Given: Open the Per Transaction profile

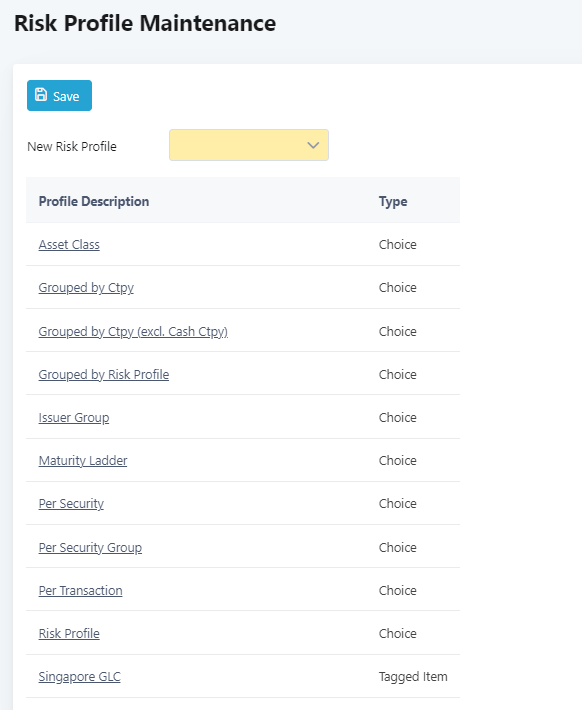Looking at the screenshot, I should [80, 590].
